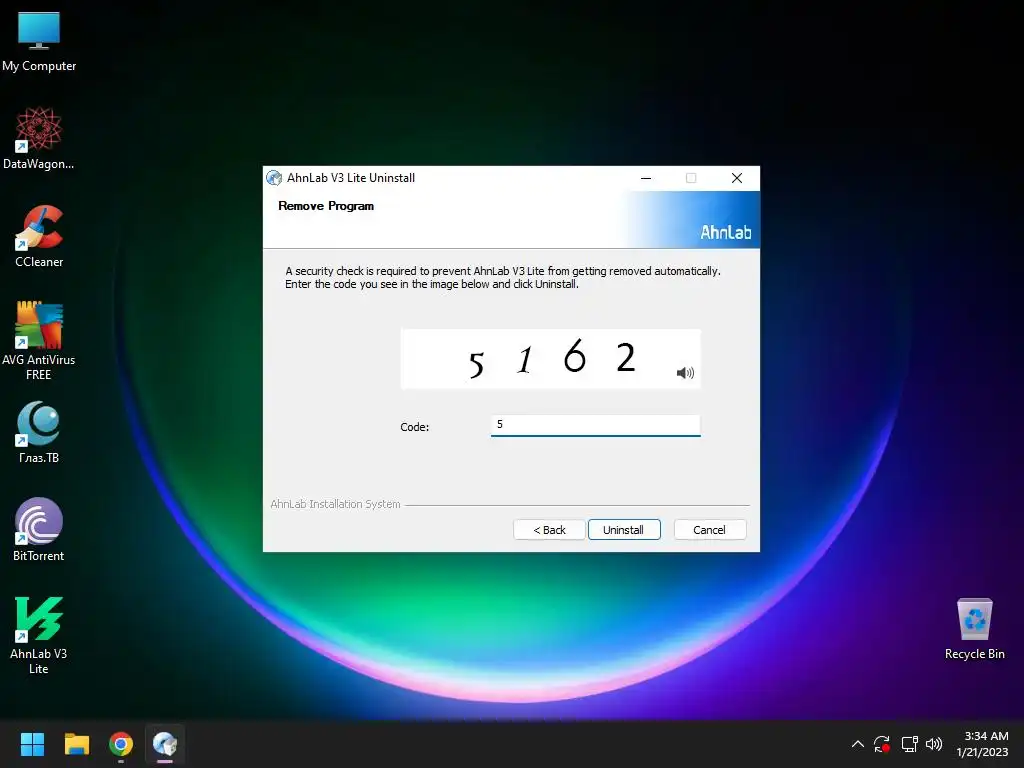Open Google Chrome from the taskbar

point(121,744)
